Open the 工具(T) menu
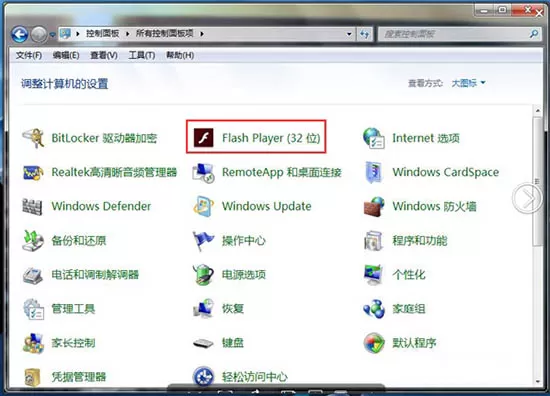This screenshot has height=396, width=550. (142, 55)
